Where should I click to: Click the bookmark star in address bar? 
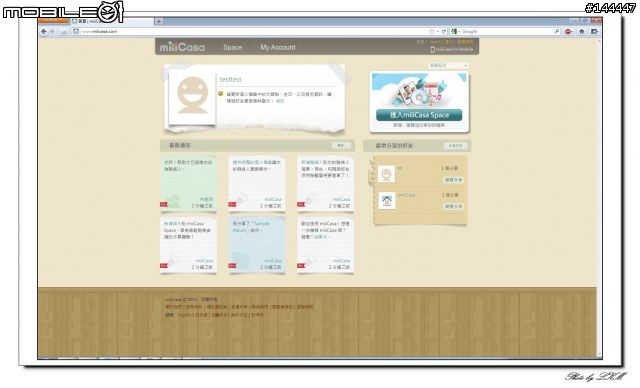(x=431, y=31)
